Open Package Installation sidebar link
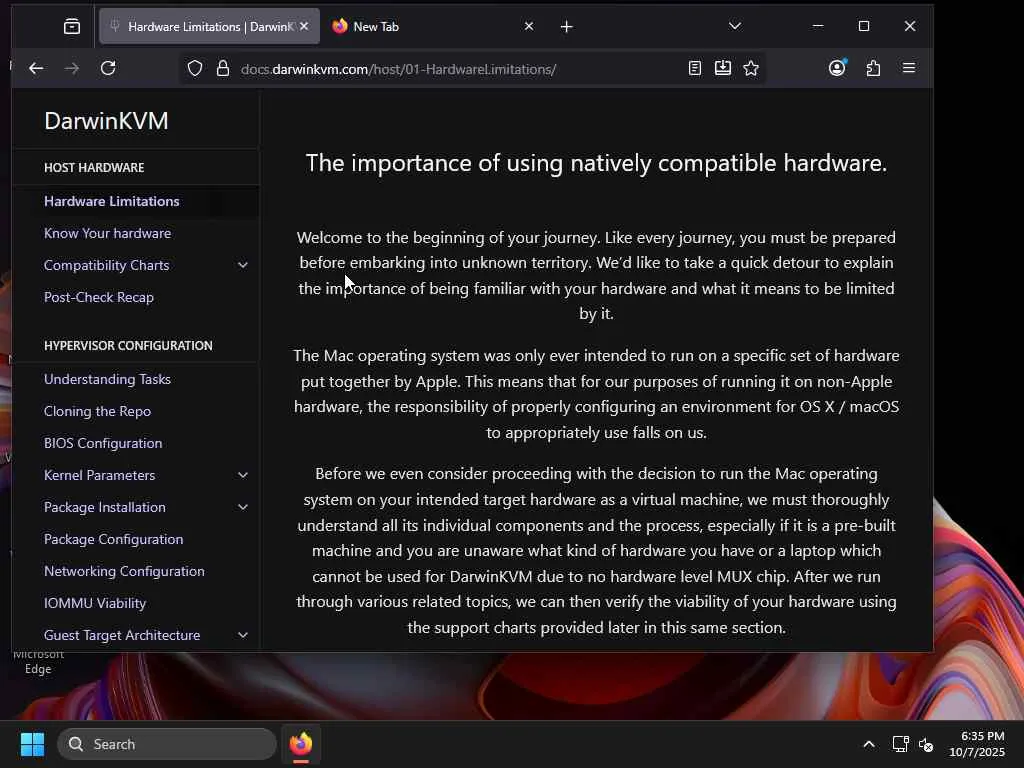 pos(104,507)
